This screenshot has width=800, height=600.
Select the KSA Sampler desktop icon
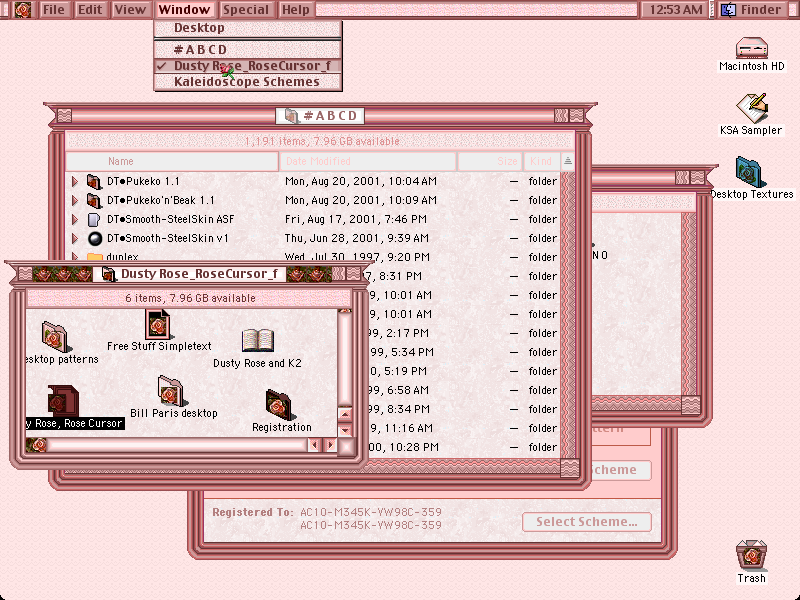[752, 108]
